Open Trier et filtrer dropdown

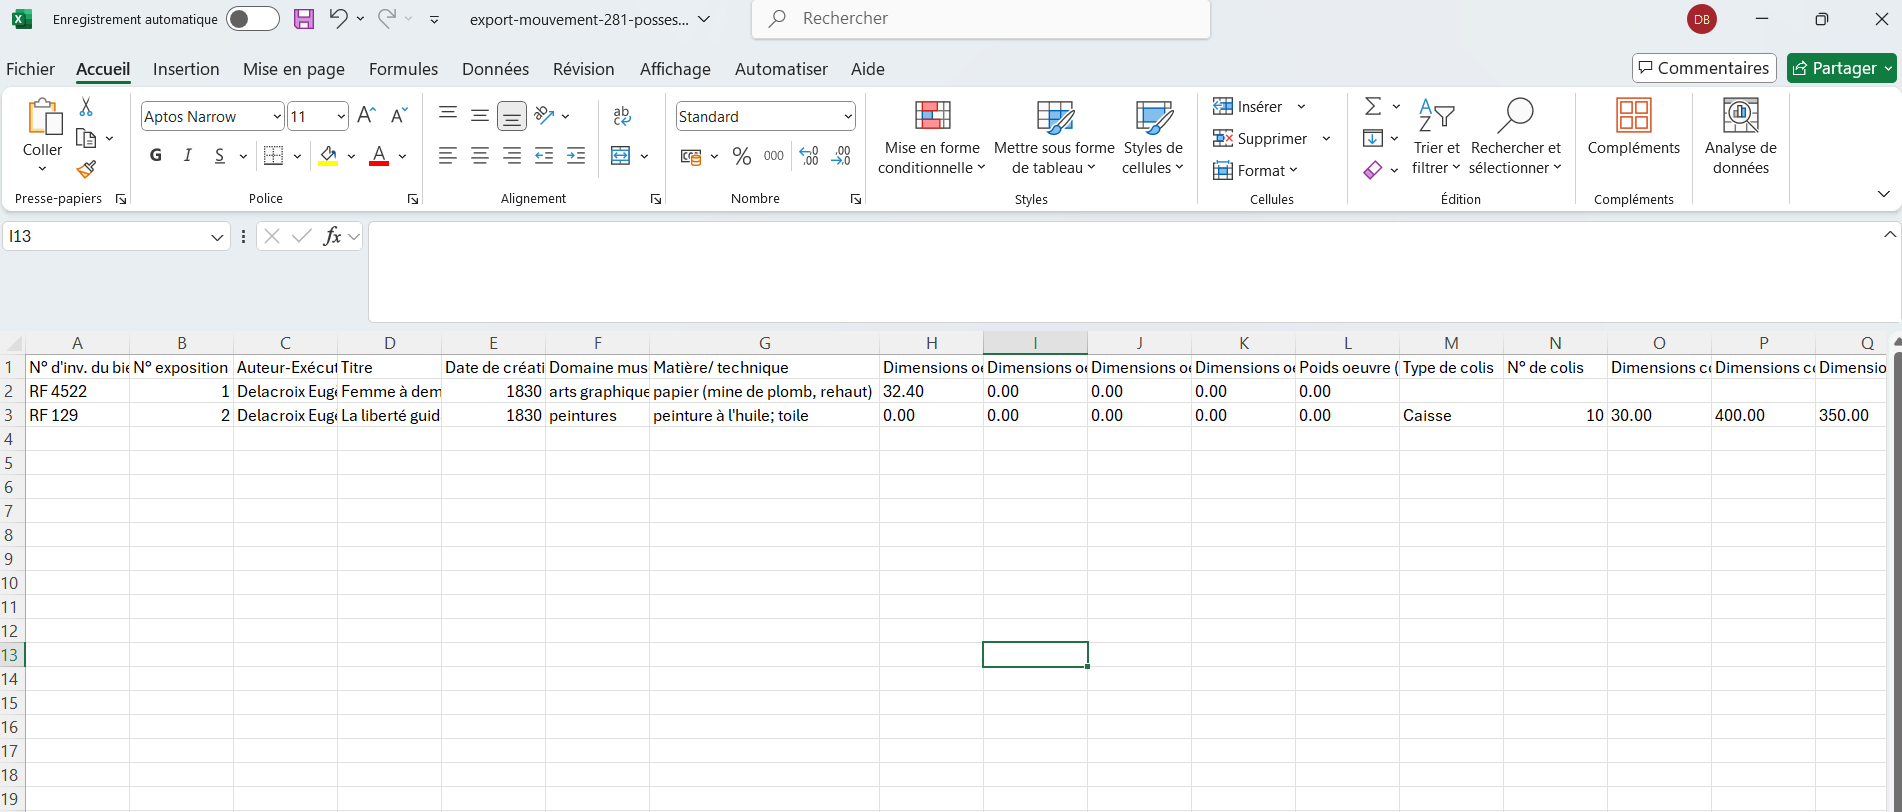(x=1436, y=136)
